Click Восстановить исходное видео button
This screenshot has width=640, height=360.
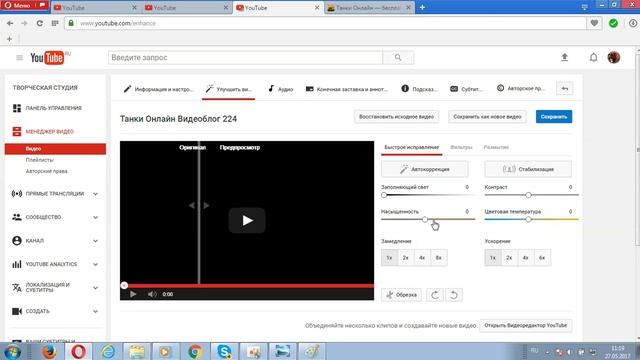tap(396, 117)
